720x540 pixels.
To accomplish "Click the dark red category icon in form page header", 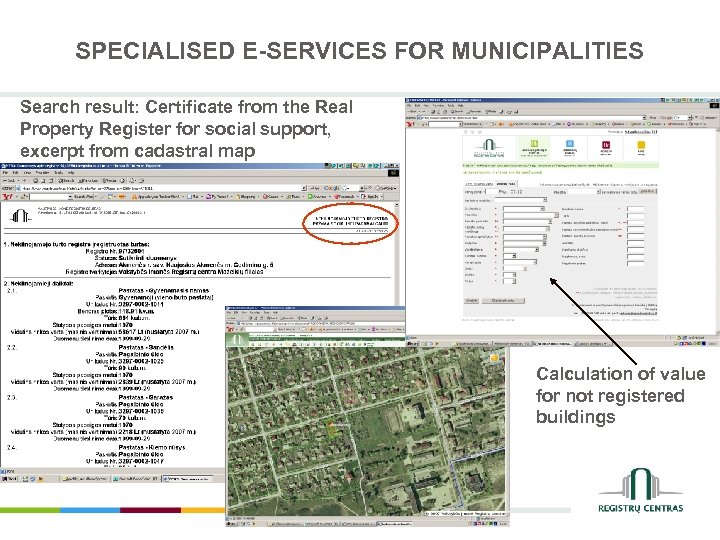I will click(606, 145).
